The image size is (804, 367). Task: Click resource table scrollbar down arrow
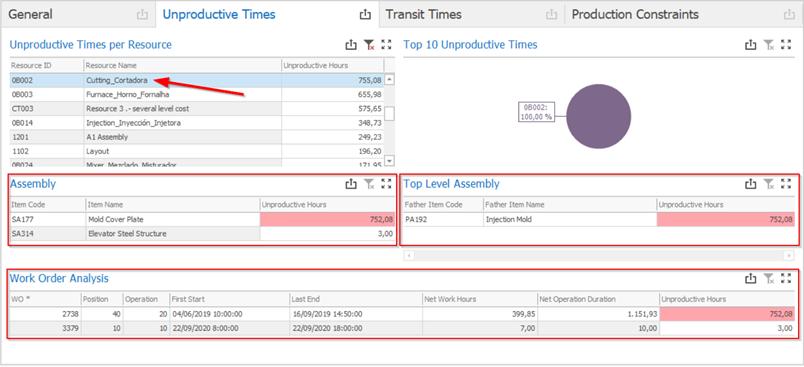pyautogui.click(x=389, y=160)
